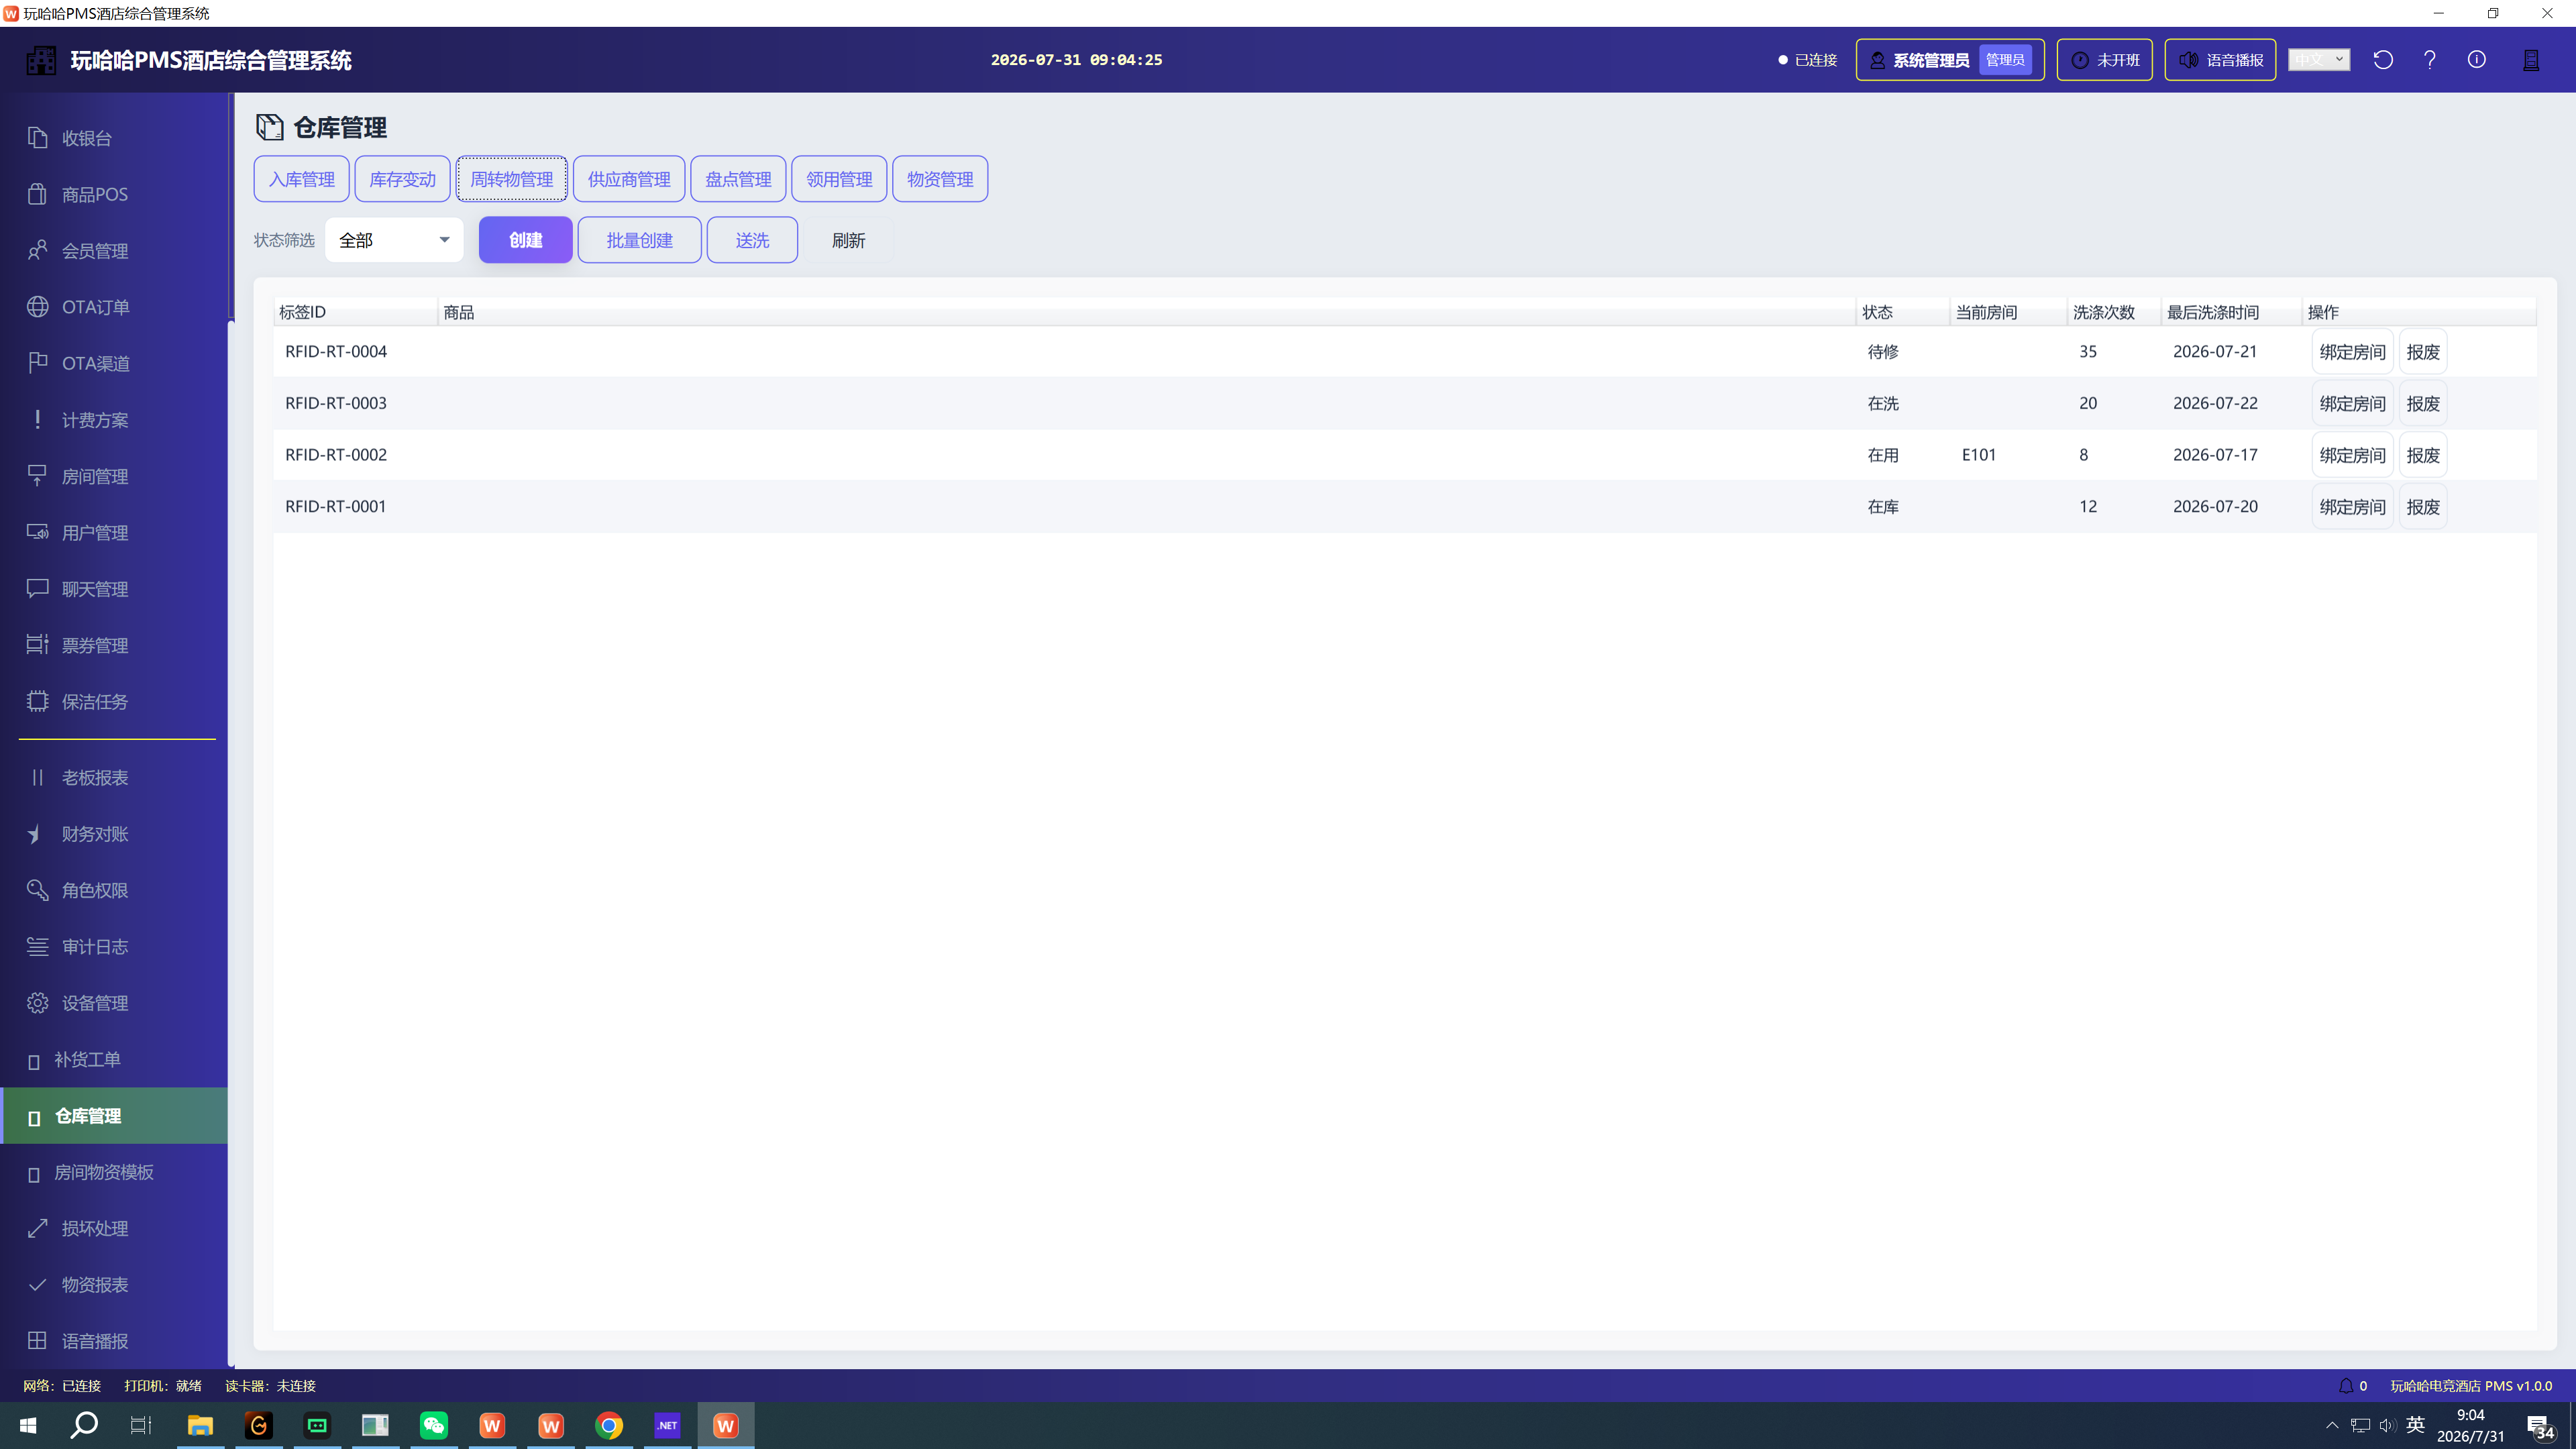Select the RFID-RT-0002 tag ID cell
Viewport: 2576px width, 1449px height.
[336, 455]
